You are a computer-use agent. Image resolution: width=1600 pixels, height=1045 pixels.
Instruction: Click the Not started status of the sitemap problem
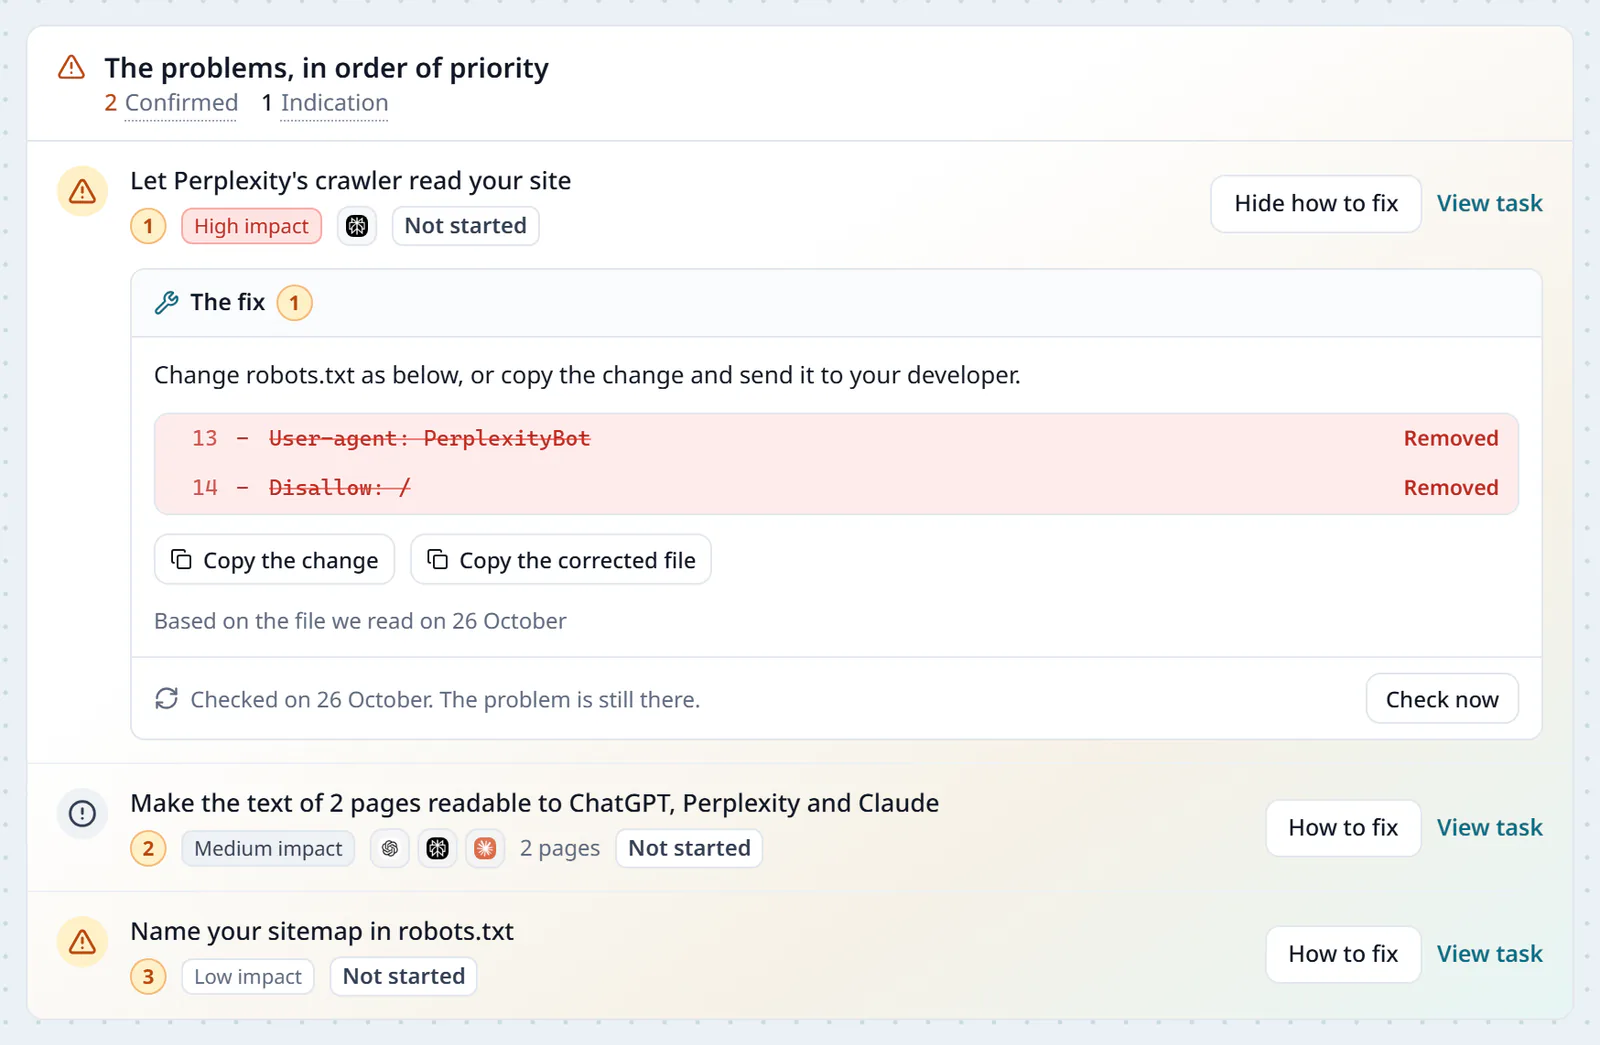(404, 977)
